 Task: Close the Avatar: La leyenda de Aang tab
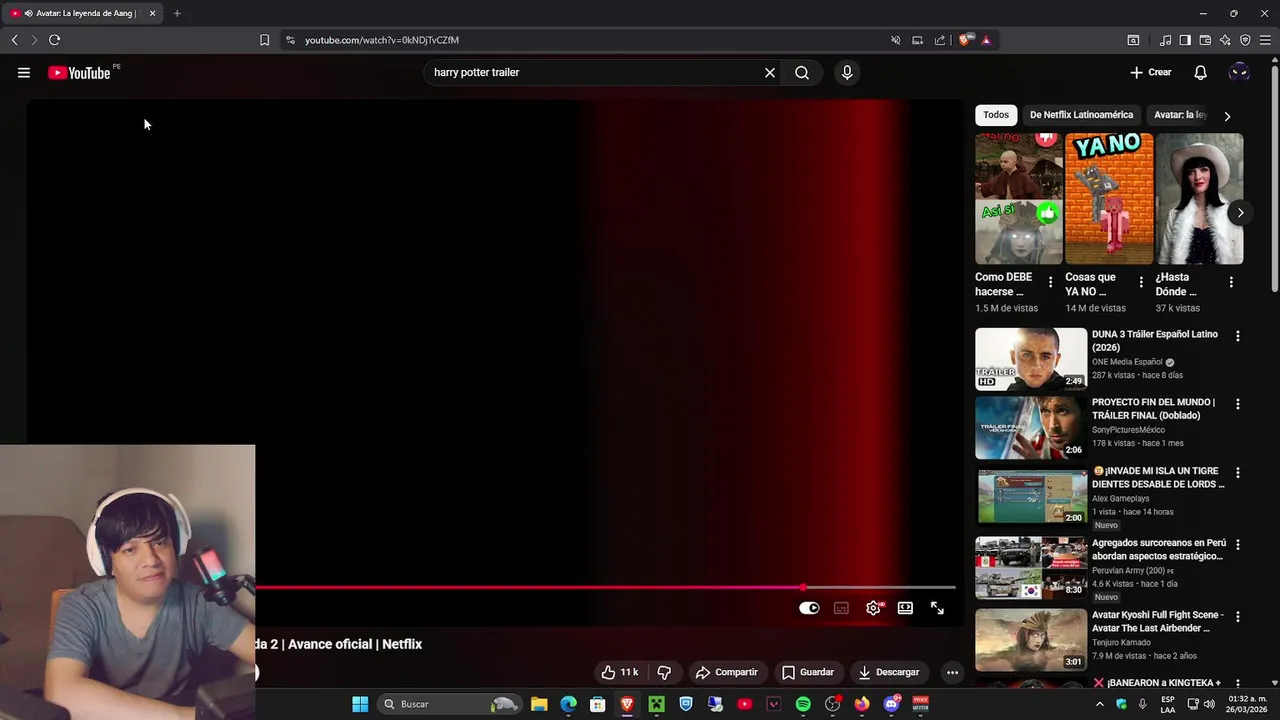tap(152, 13)
